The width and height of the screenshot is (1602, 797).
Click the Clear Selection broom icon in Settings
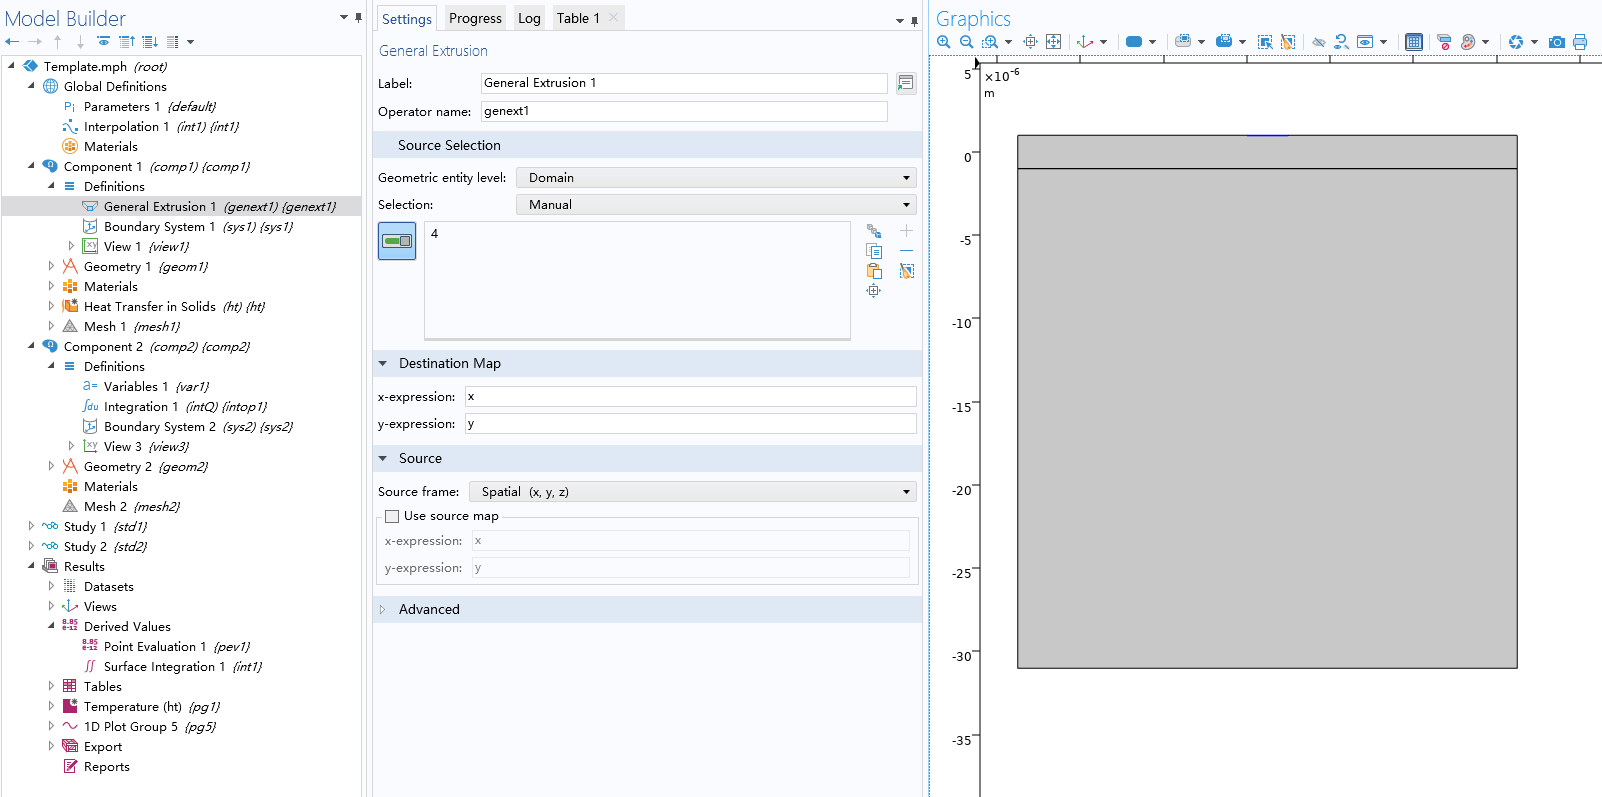[906, 271]
